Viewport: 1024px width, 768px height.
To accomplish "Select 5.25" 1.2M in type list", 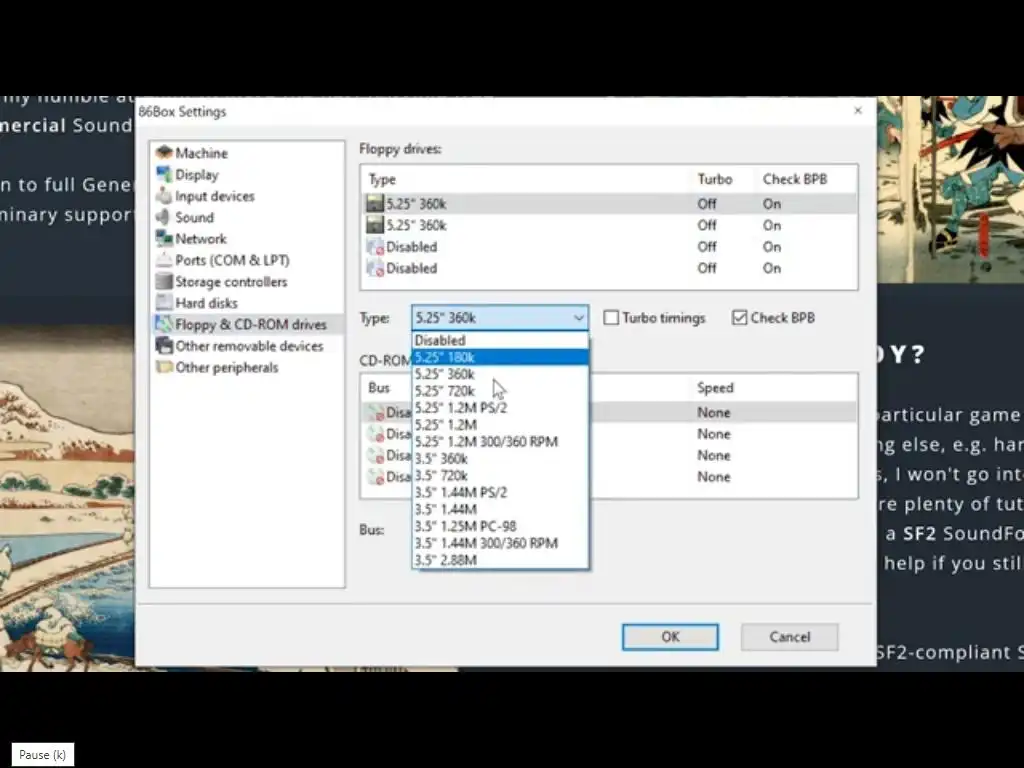I will click(500, 425).
